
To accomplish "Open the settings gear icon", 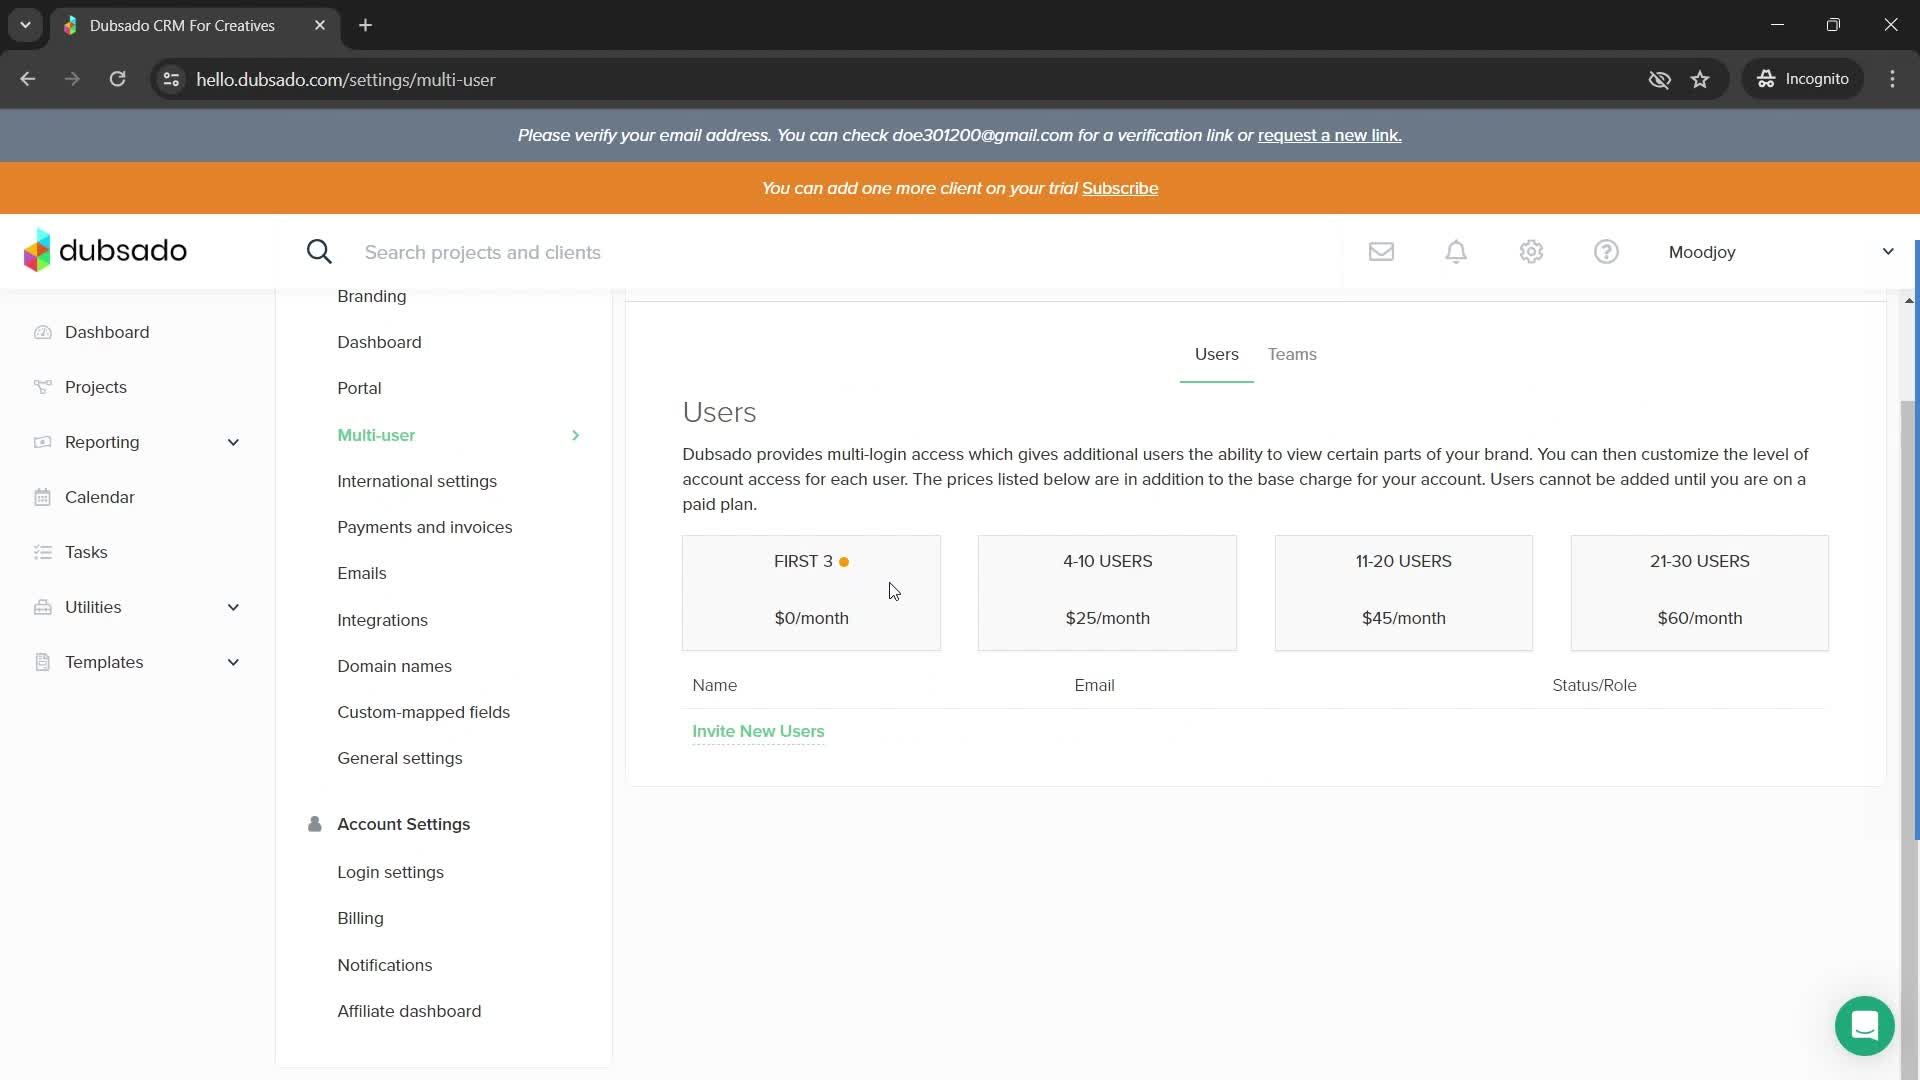I will (x=1531, y=252).
